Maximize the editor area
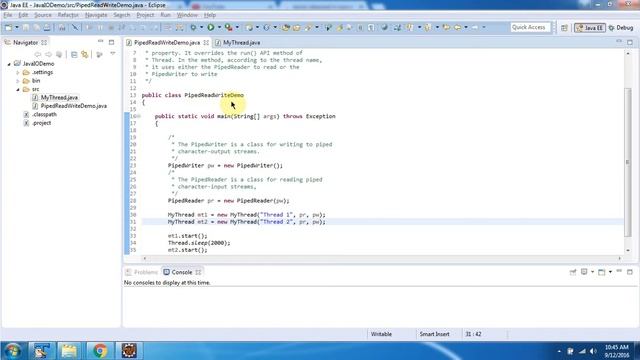Image resolution: width=640 pixels, height=360 pixels. coord(630,42)
